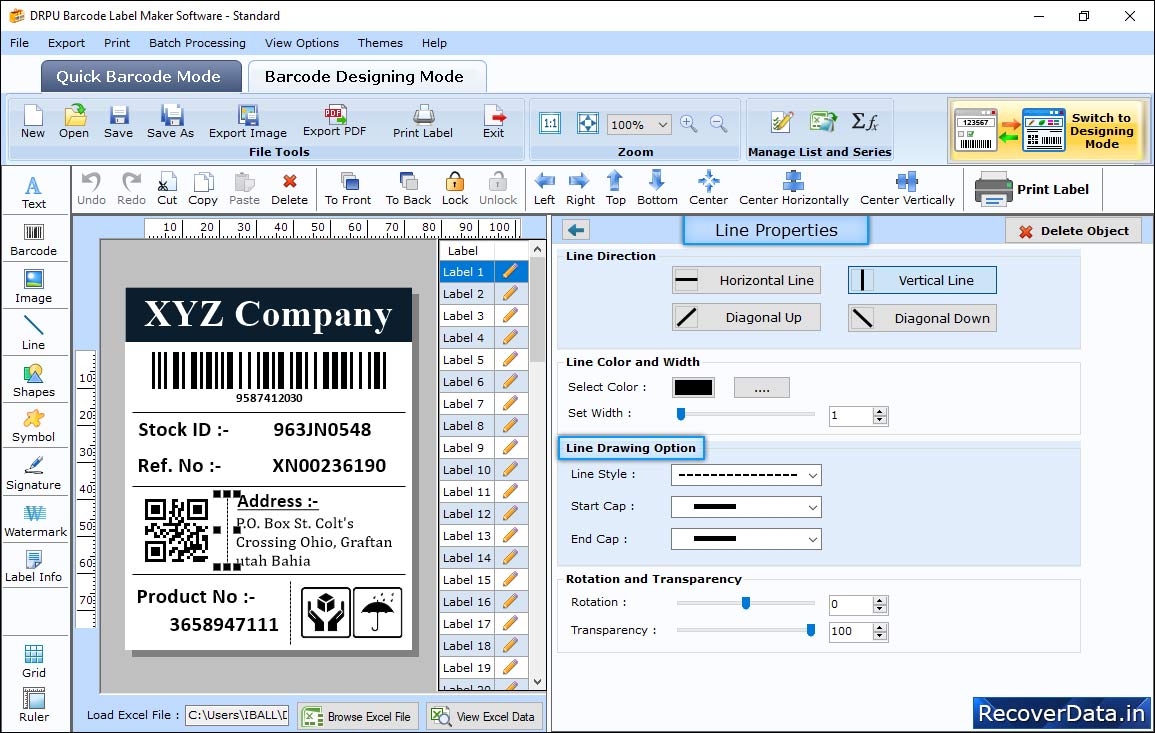Image resolution: width=1155 pixels, height=733 pixels.
Task: Switch to Barcode Designing Mode tab
Action: (366, 77)
